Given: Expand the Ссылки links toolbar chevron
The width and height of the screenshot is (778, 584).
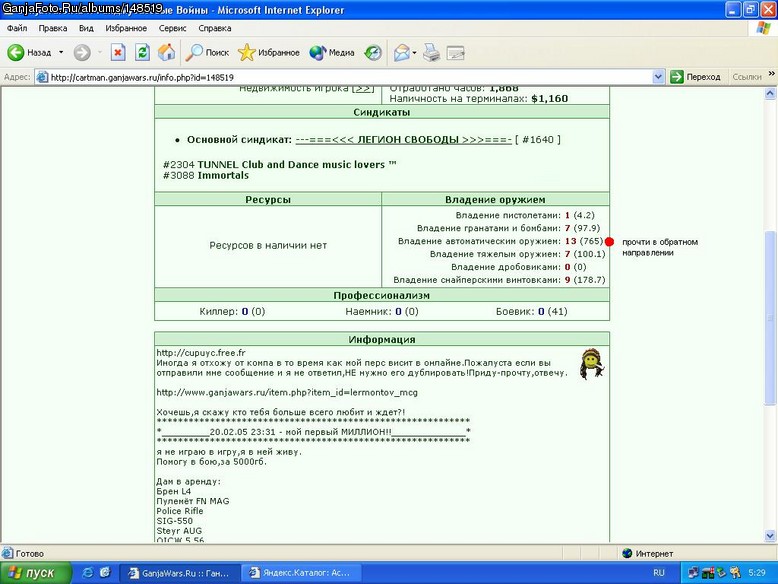Looking at the screenshot, I should point(772,74).
